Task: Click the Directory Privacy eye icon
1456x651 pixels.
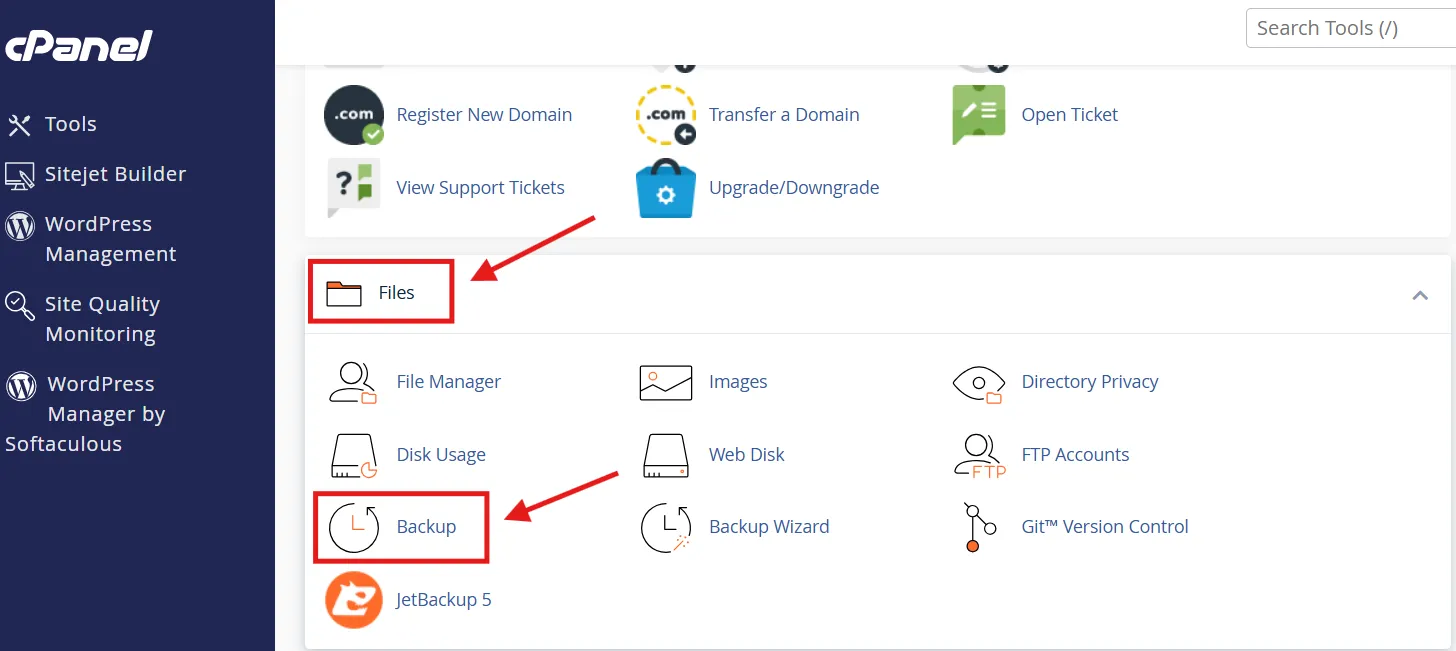Action: coord(978,382)
